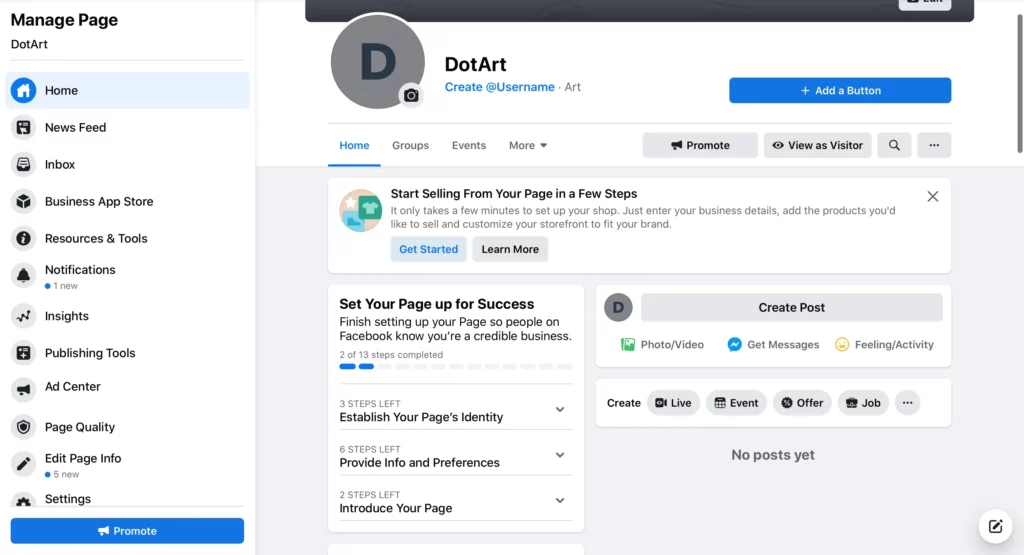Click the camera icon on profile picture
The width and height of the screenshot is (1024, 555).
click(x=411, y=95)
